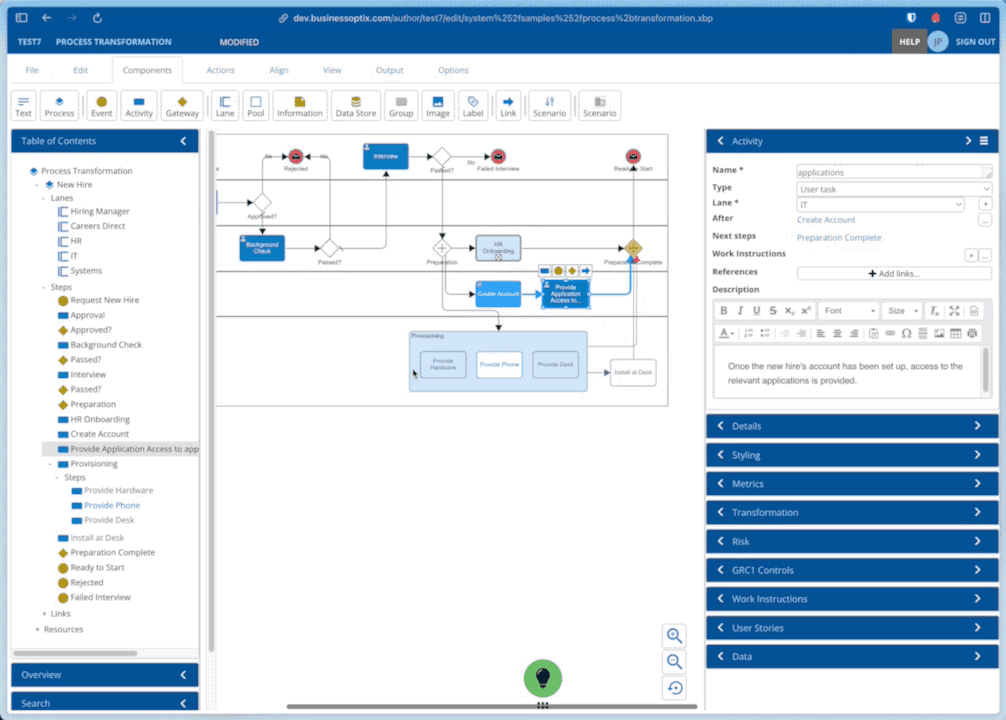Expand the Styling panel section

pos(851,455)
